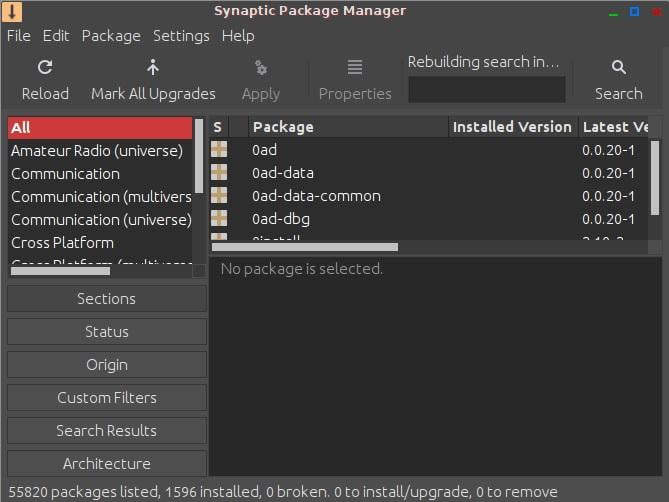
Task: Sort by the Installed Version column header
Action: click(x=513, y=127)
